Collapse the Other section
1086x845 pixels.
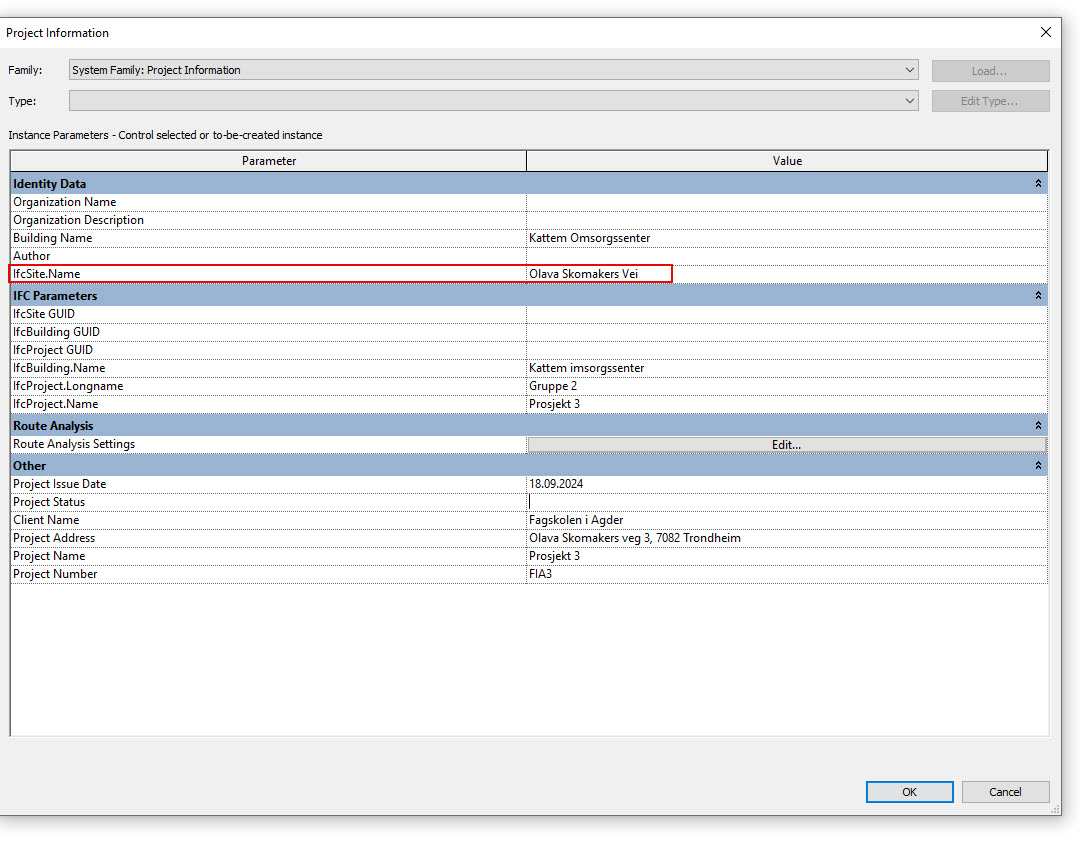coord(1038,465)
